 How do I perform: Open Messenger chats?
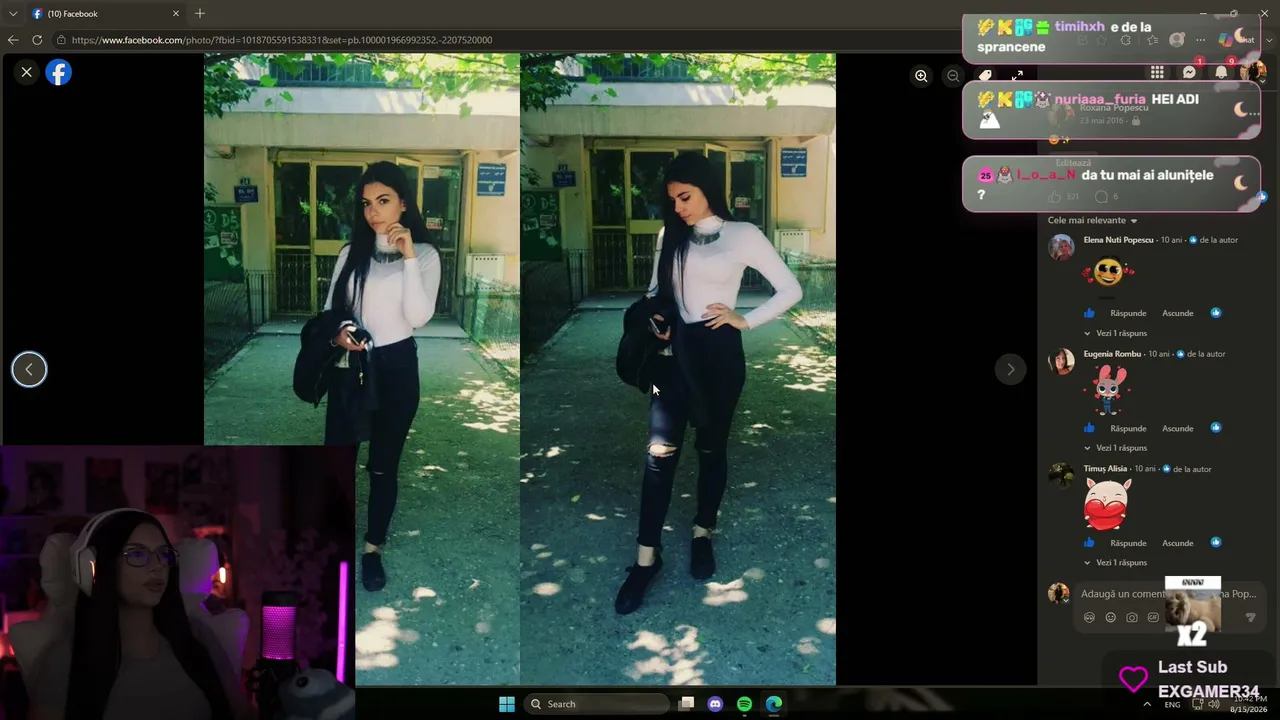(1189, 72)
